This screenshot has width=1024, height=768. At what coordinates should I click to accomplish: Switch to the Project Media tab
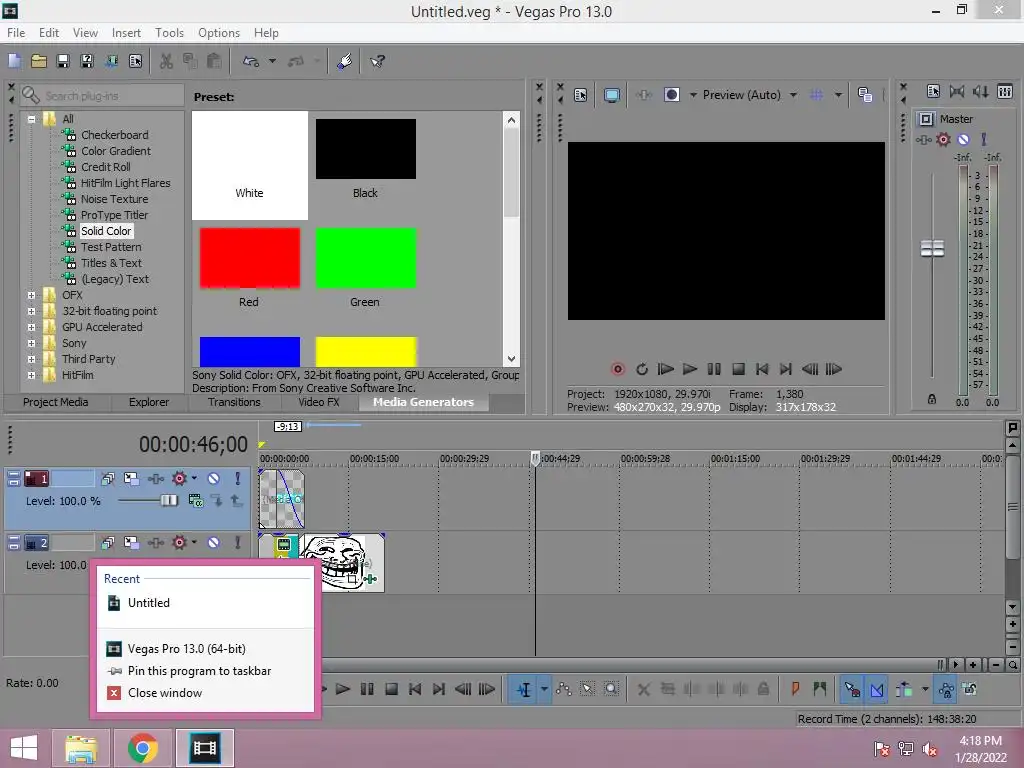point(56,402)
